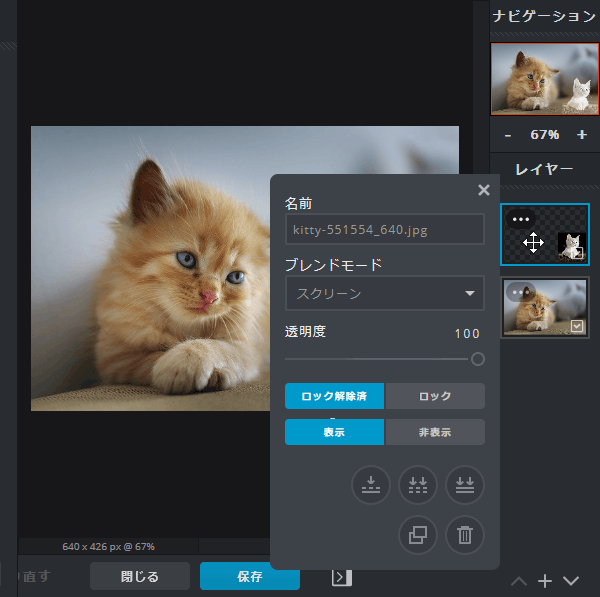Close the layer settings popup

pyautogui.click(x=484, y=190)
